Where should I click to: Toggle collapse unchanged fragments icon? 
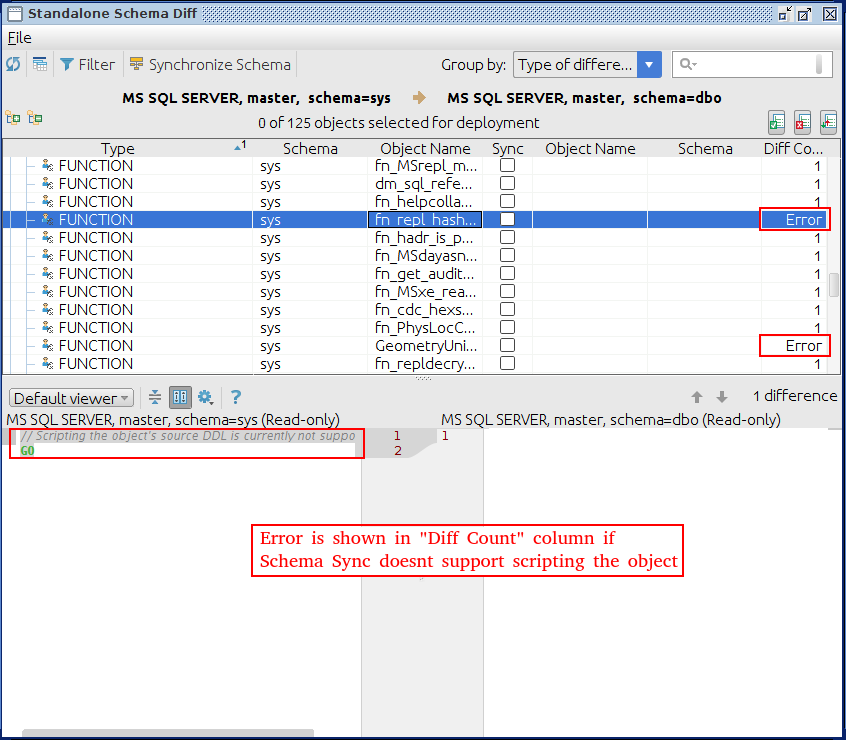coord(155,398)
